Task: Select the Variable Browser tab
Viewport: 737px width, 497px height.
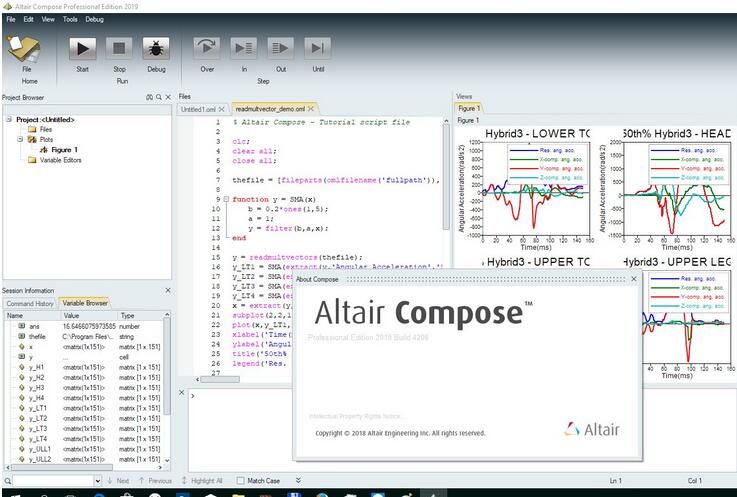Action: [x=85, y=303]
